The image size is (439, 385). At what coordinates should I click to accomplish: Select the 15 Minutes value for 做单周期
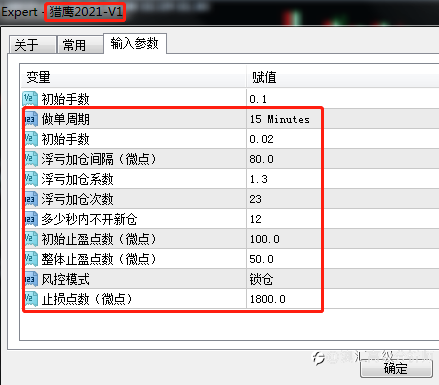tap(280, 119)
